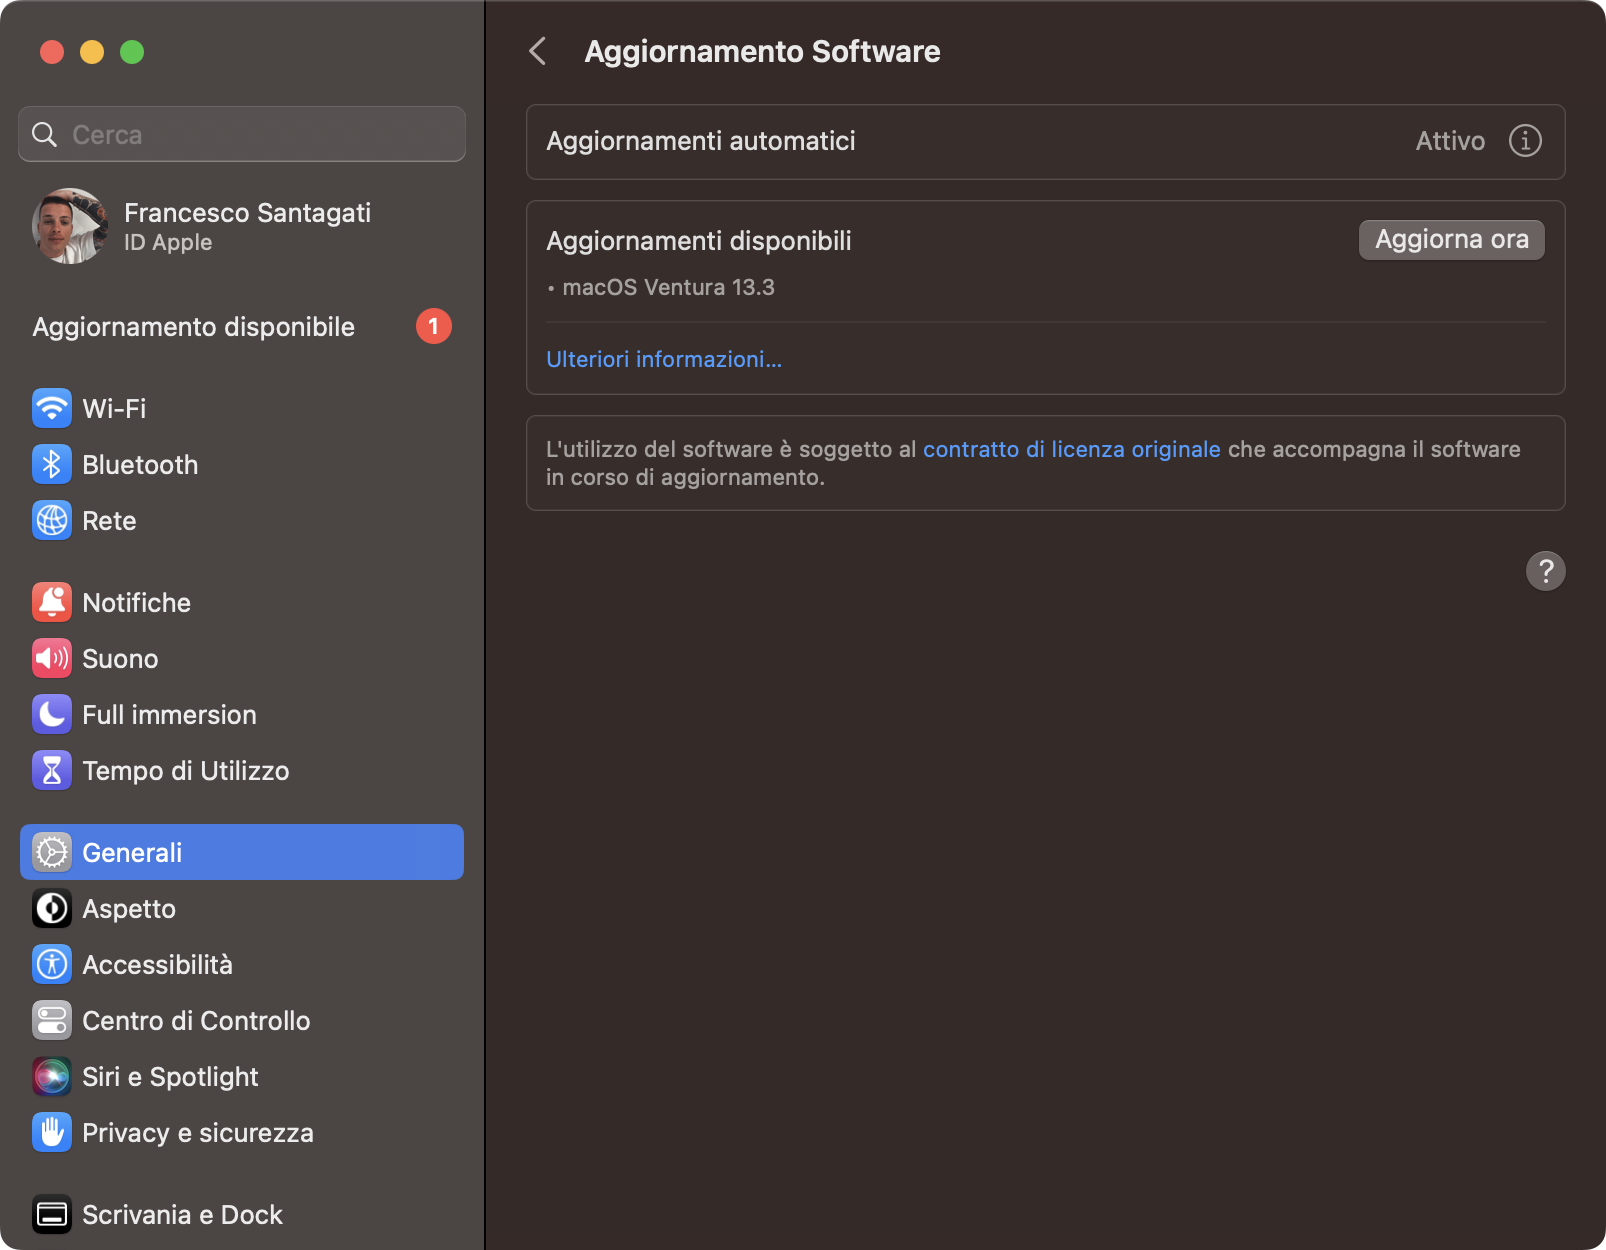Click Aggiorna ora button
1606x1250 pixels.
1451,240
